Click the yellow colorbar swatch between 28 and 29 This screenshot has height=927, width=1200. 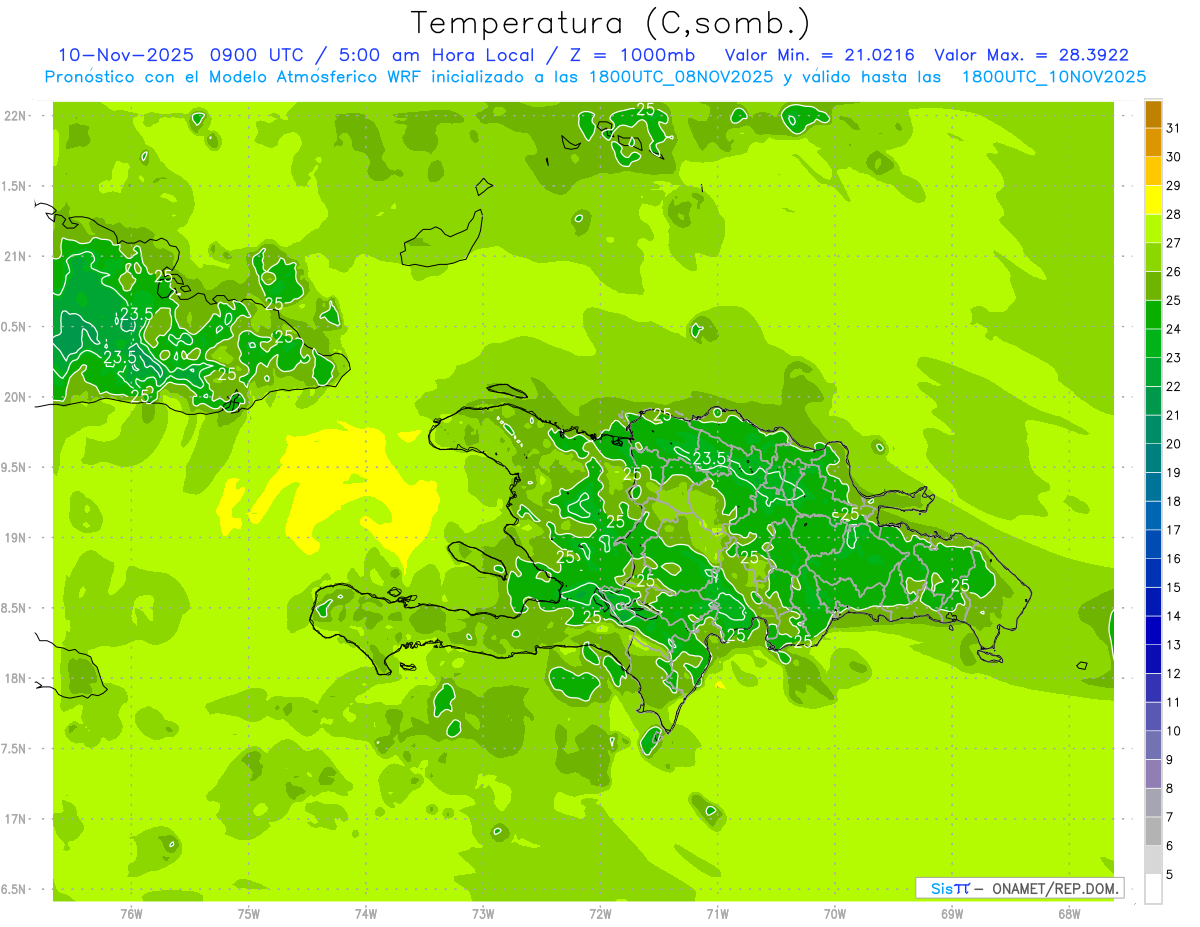coord(1153,200)
